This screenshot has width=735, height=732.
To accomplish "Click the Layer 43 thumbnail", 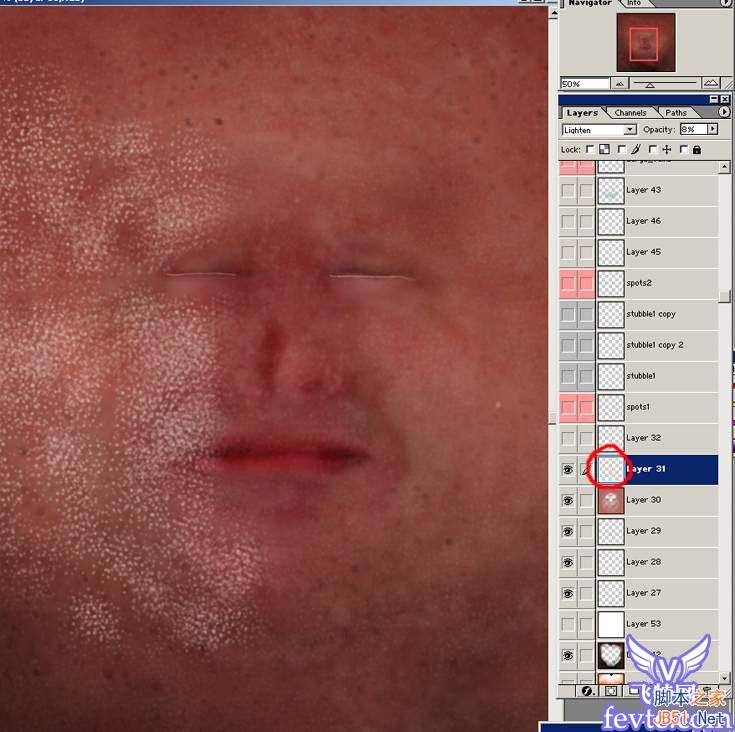I will (611, 190).
